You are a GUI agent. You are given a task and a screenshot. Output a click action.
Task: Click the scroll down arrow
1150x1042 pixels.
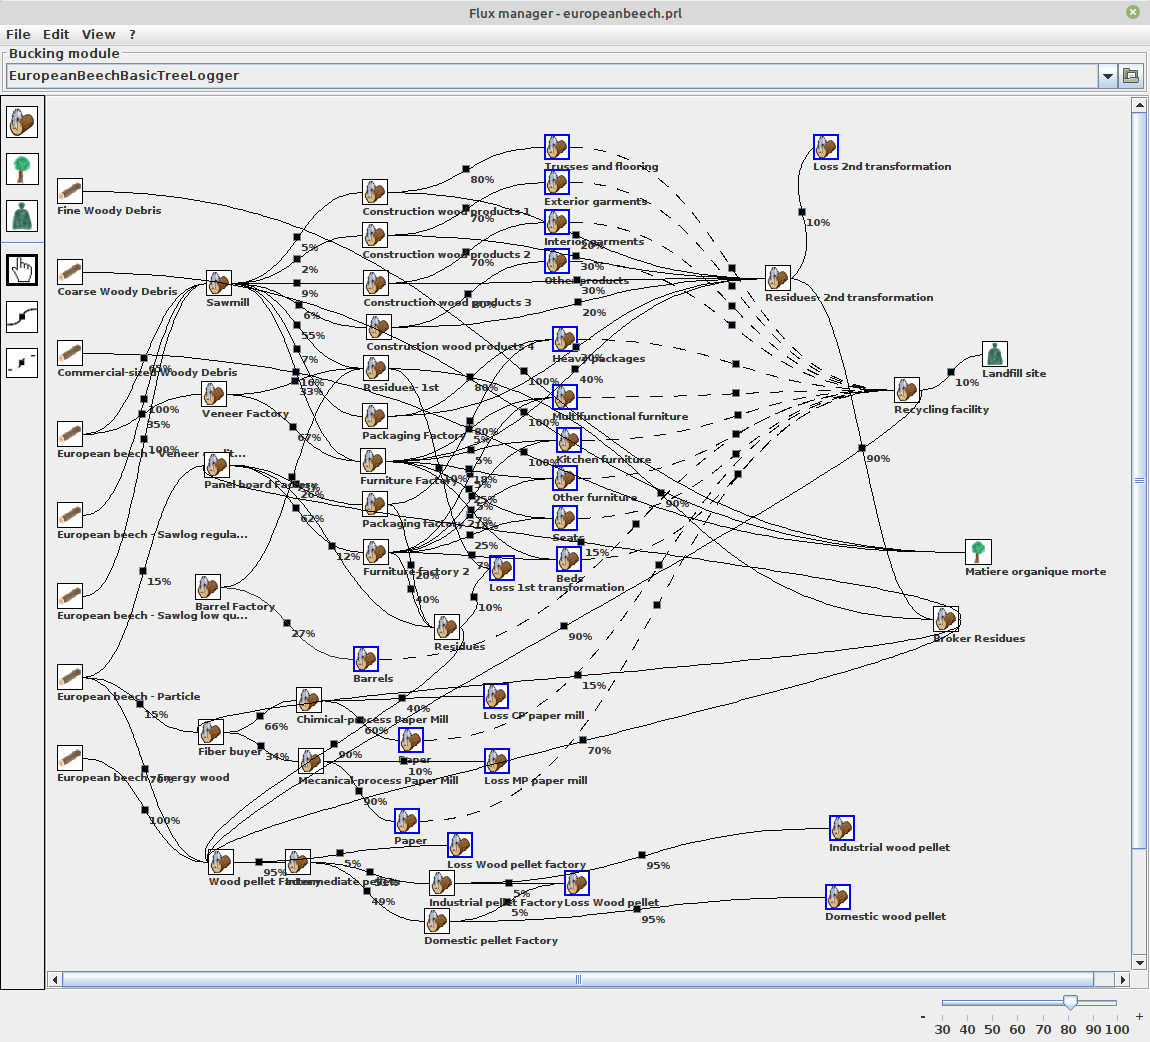pyautogui.click(x=1139, y=963)
